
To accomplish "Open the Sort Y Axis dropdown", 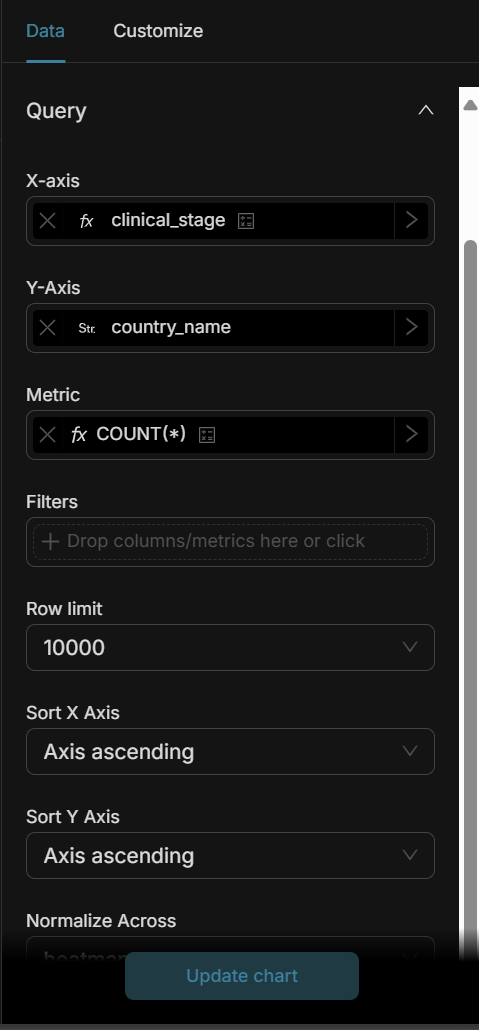I will click(230, 855).
